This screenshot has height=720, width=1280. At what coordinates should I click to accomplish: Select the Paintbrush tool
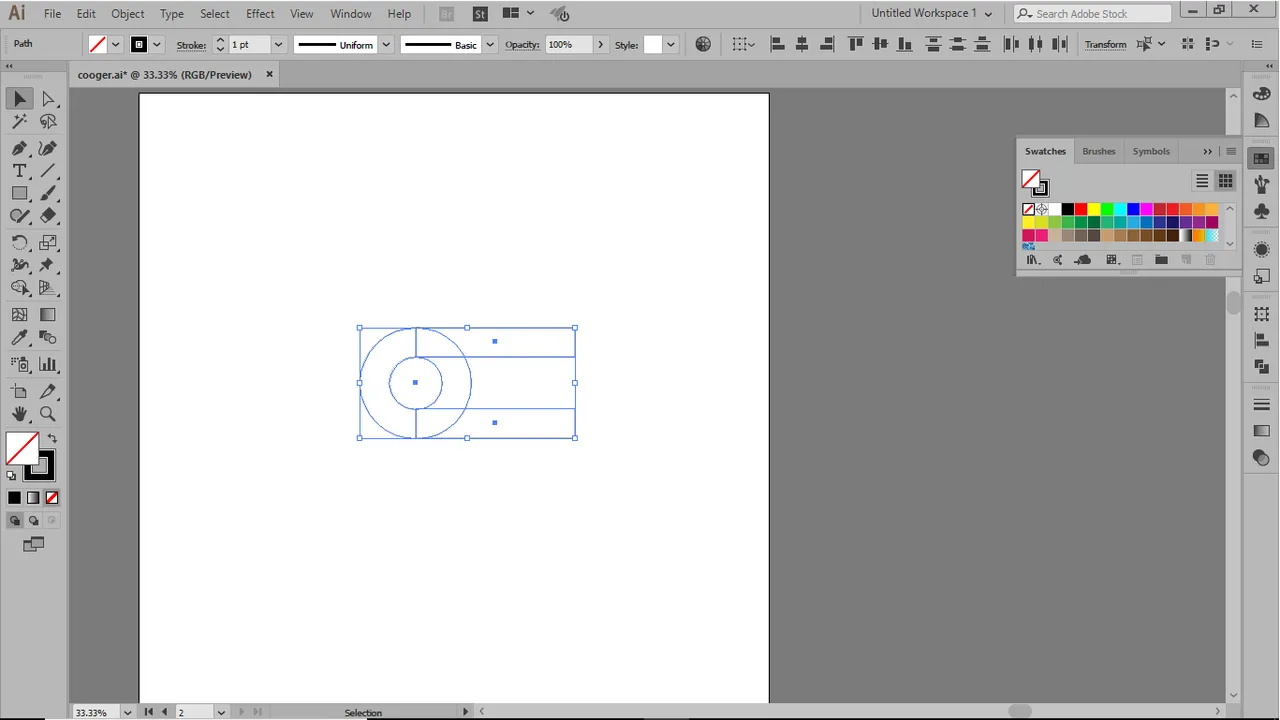click(48, 194)
